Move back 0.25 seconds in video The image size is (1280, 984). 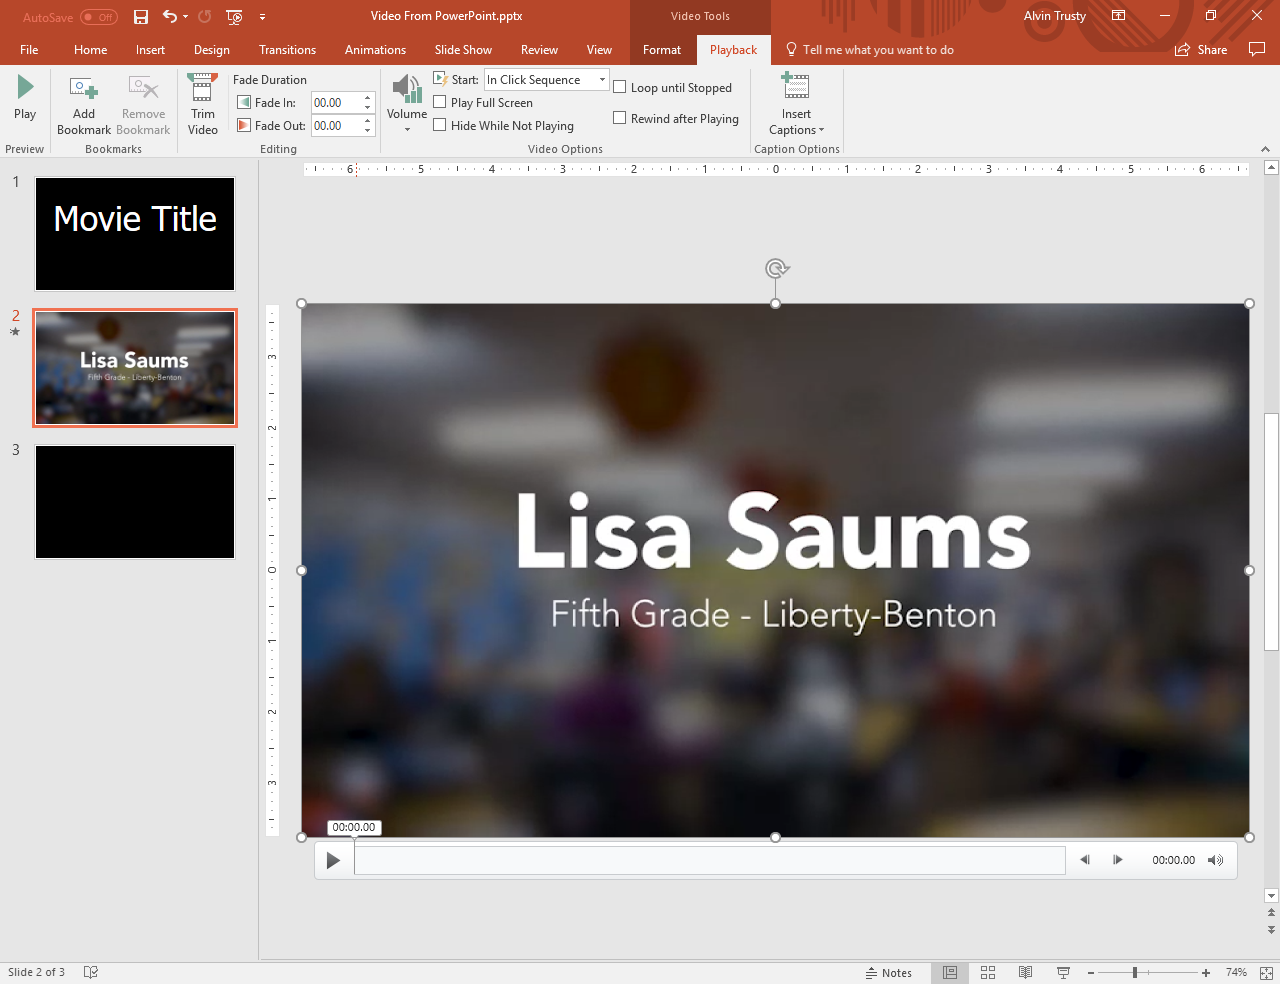pyautogui.click(x=1085, y=860)
